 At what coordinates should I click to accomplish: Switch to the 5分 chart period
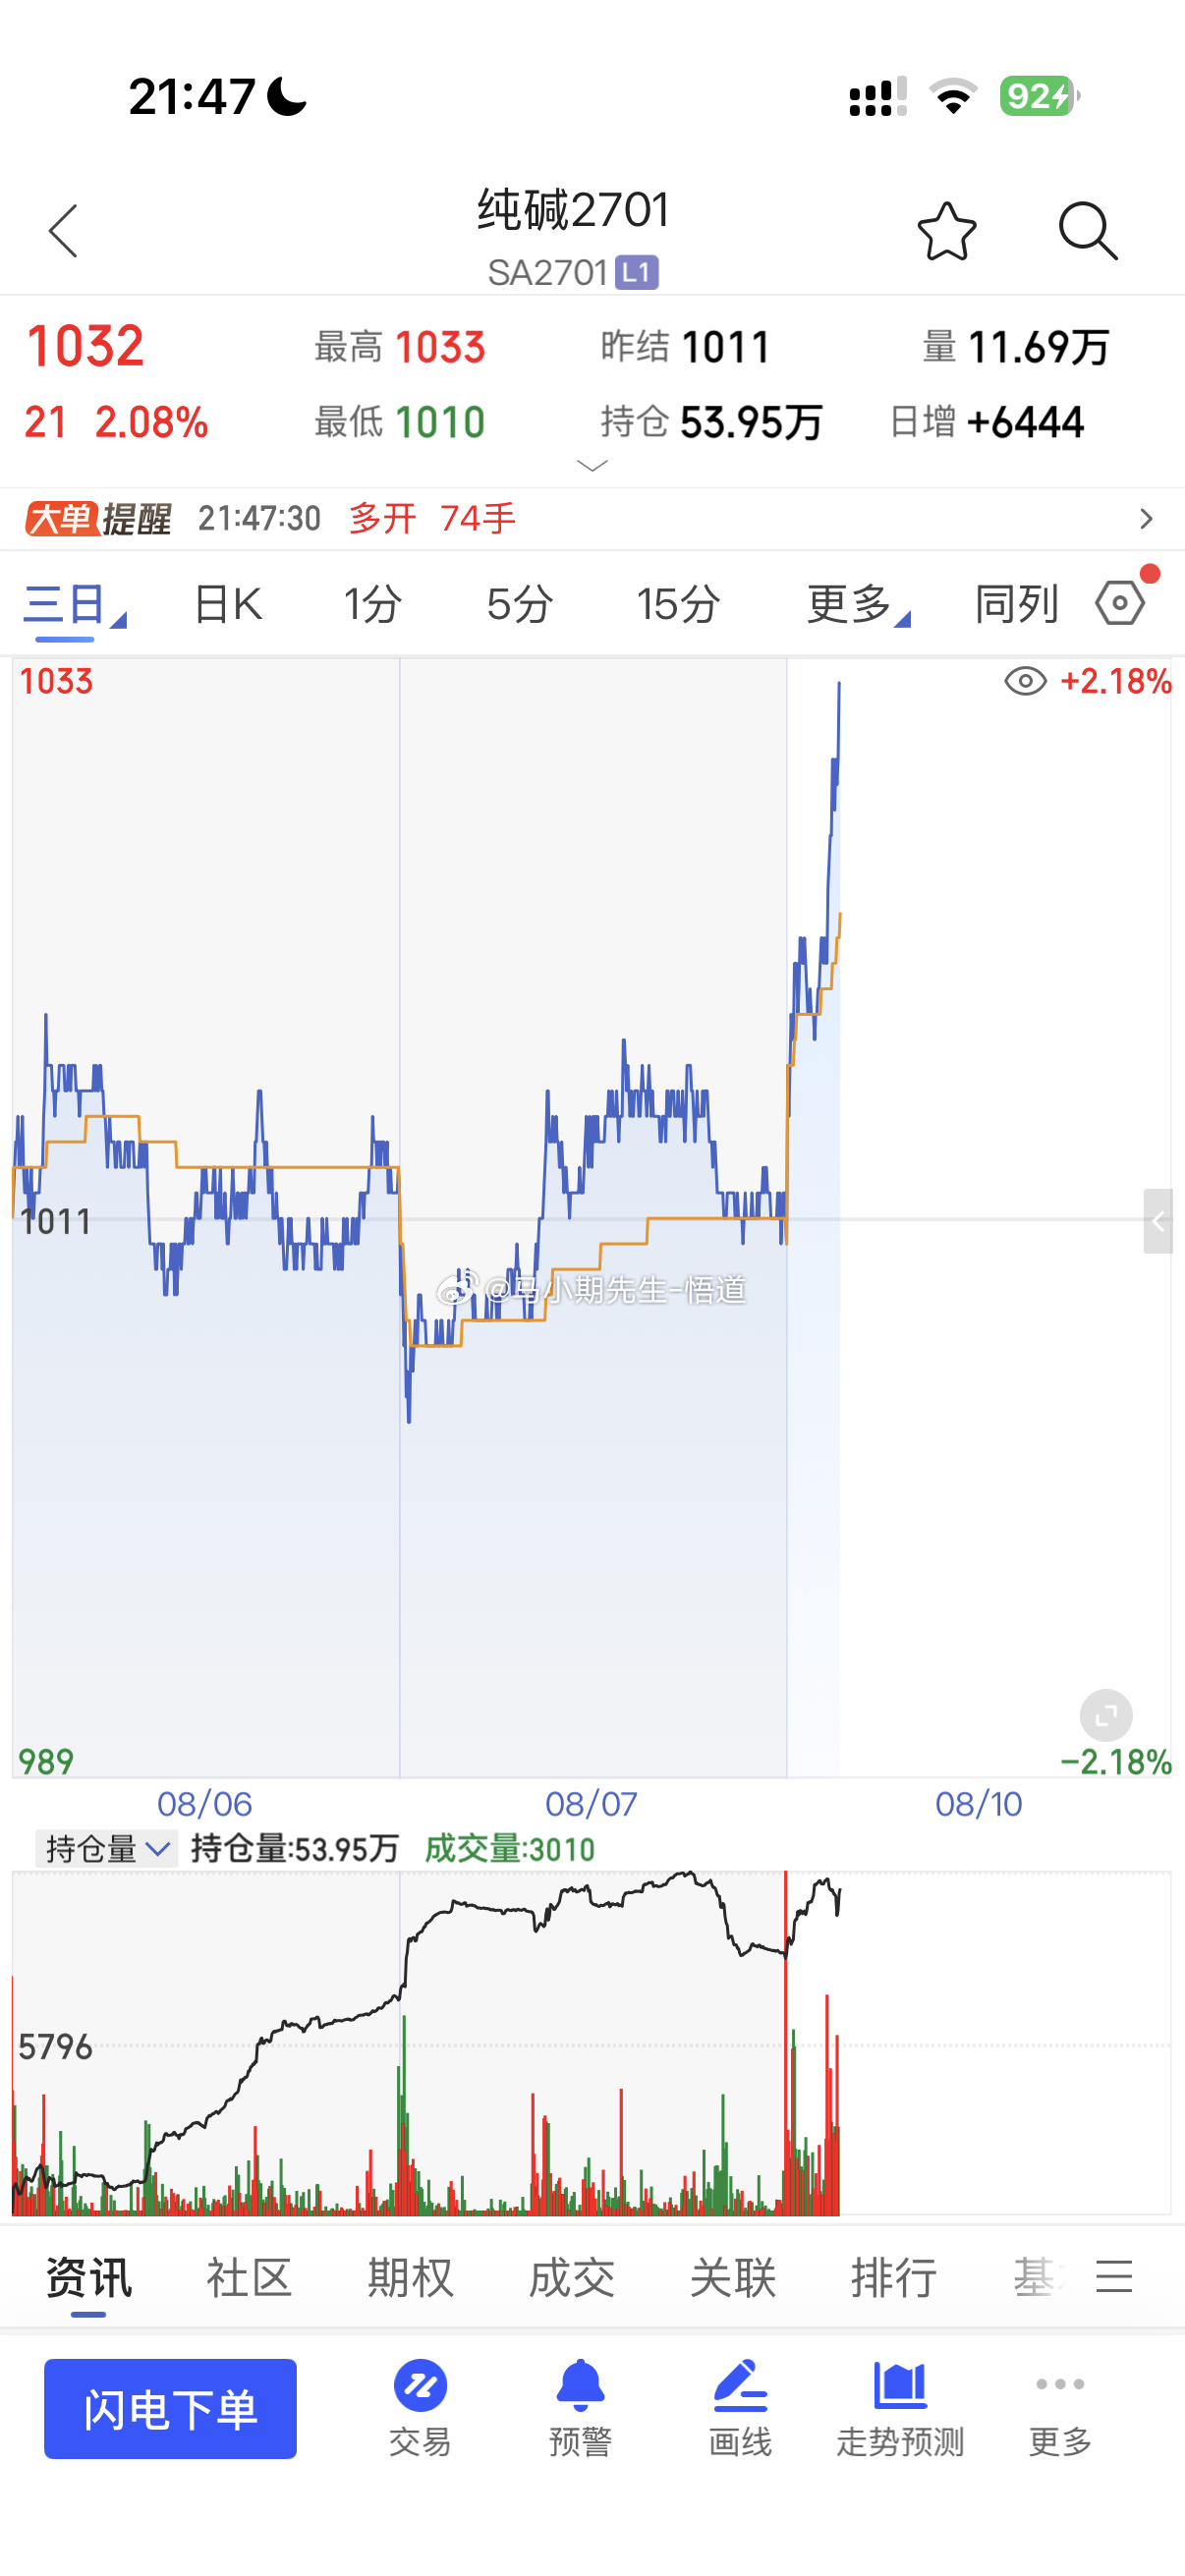click(520, 604)
